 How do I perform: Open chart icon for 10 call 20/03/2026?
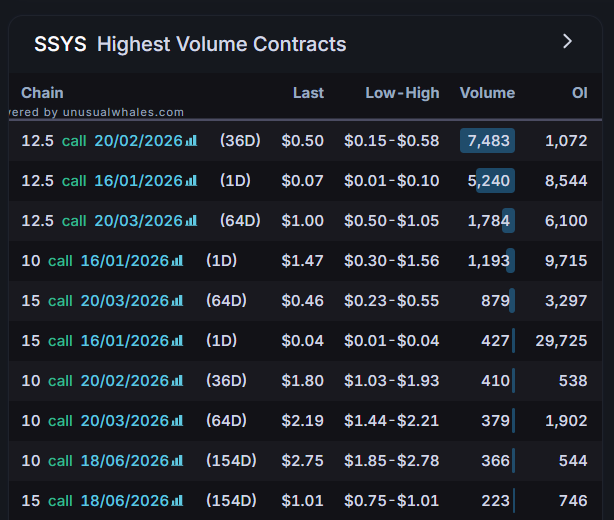click(177, 420)
